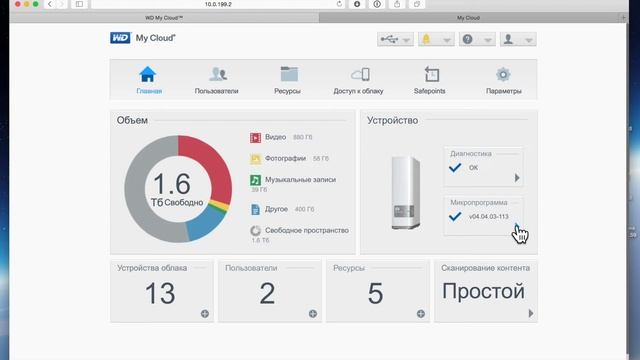Open the help dropdown arrow

coord(488,40)
